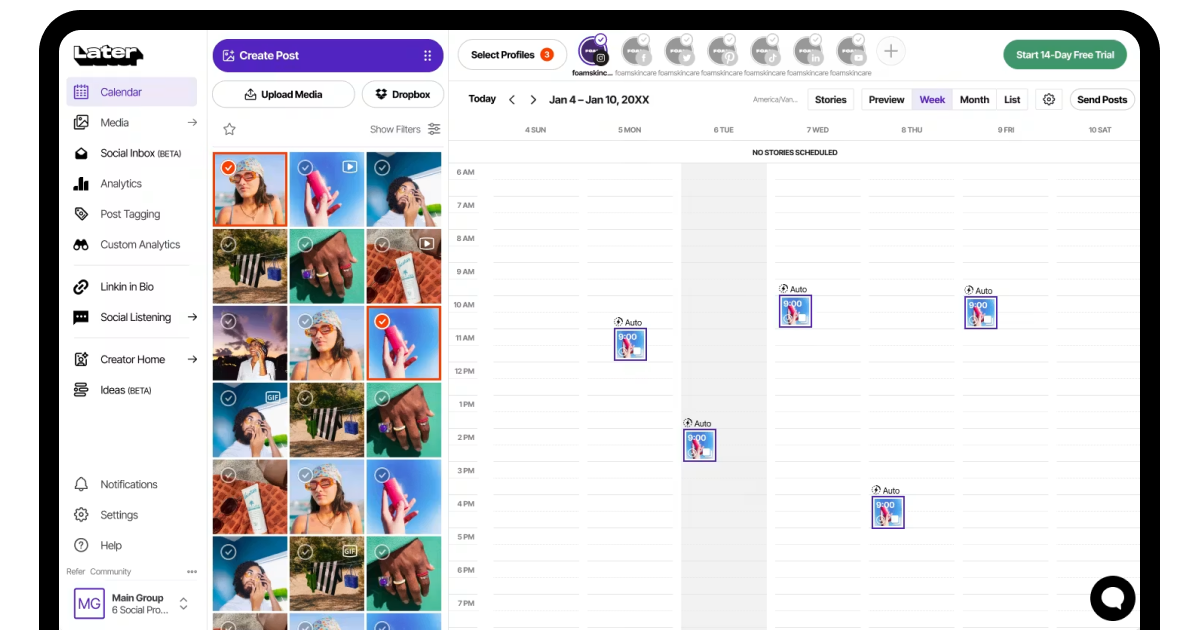The width and height of the screenshot is (1200, 630).
Task: Click the Notifications bell icon
Action: (x=81, y=484)
